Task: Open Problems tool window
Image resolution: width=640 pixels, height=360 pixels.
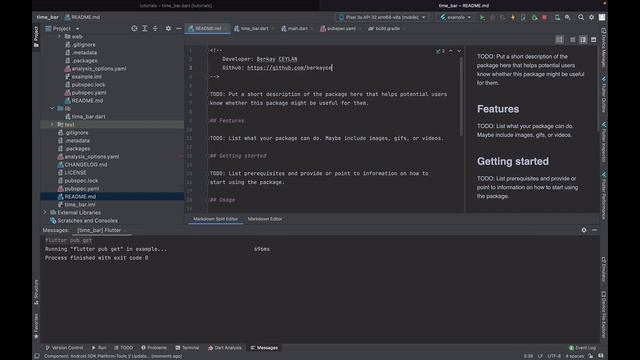Action: pos(154,348)
